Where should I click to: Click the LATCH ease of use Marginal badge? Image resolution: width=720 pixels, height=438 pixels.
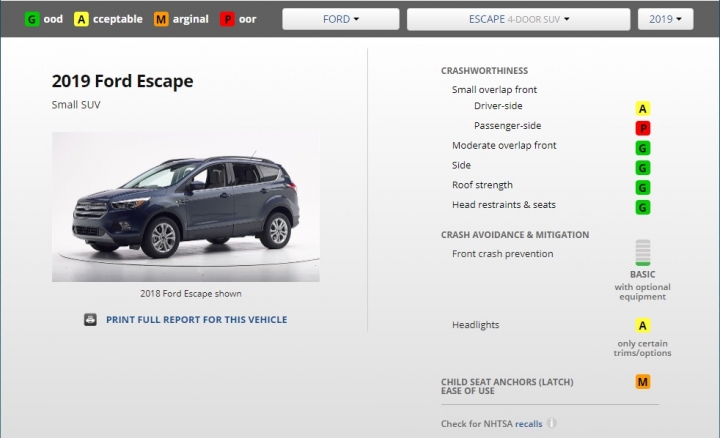pos(642,382)
